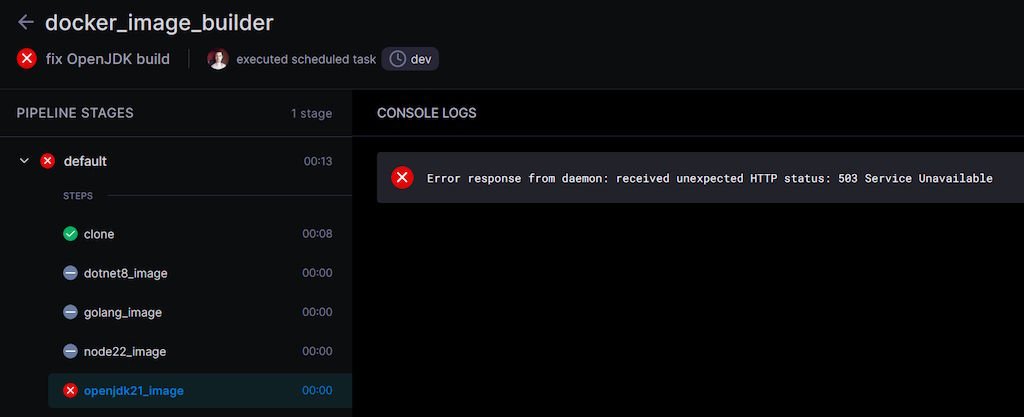Click the fix OpenJDK build commit title

coord(107,59)
